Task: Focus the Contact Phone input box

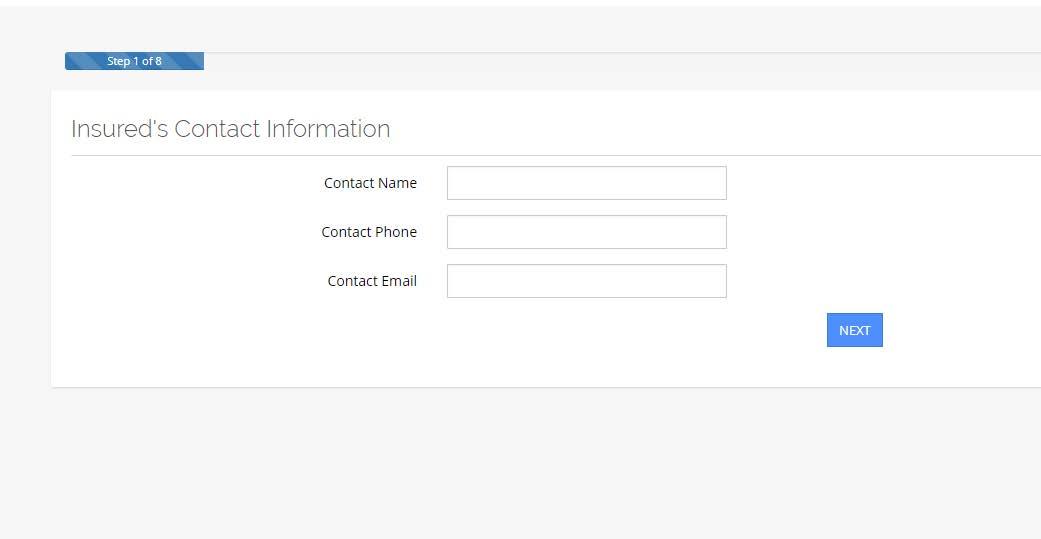Action: click(586, 232)
